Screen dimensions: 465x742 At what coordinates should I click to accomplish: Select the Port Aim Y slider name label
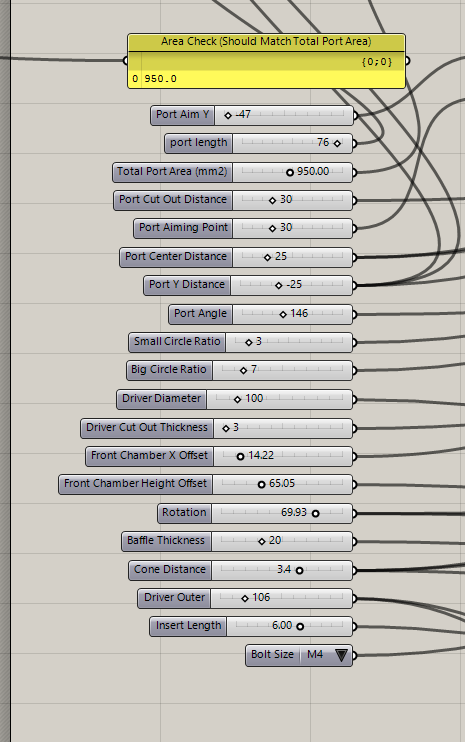(183, 115)
